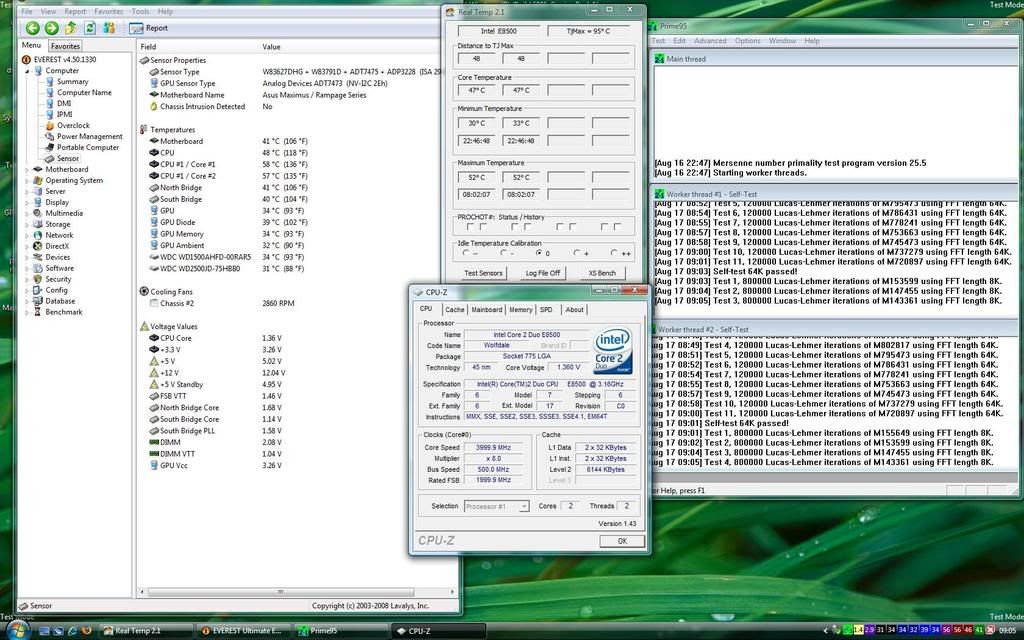Click the Report button in EVEREST toolbar
This screenshot has width=1024, height=640.
point(149,28)
